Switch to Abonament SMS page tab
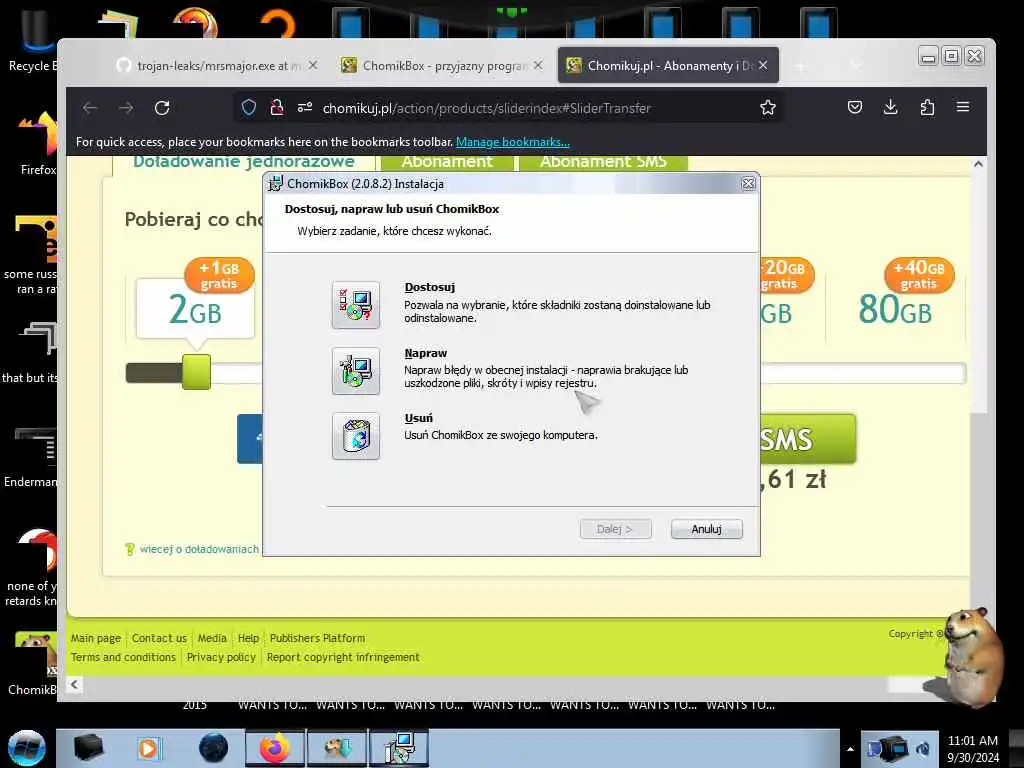This screenshot has width=1024, height=768. point(603,162)
